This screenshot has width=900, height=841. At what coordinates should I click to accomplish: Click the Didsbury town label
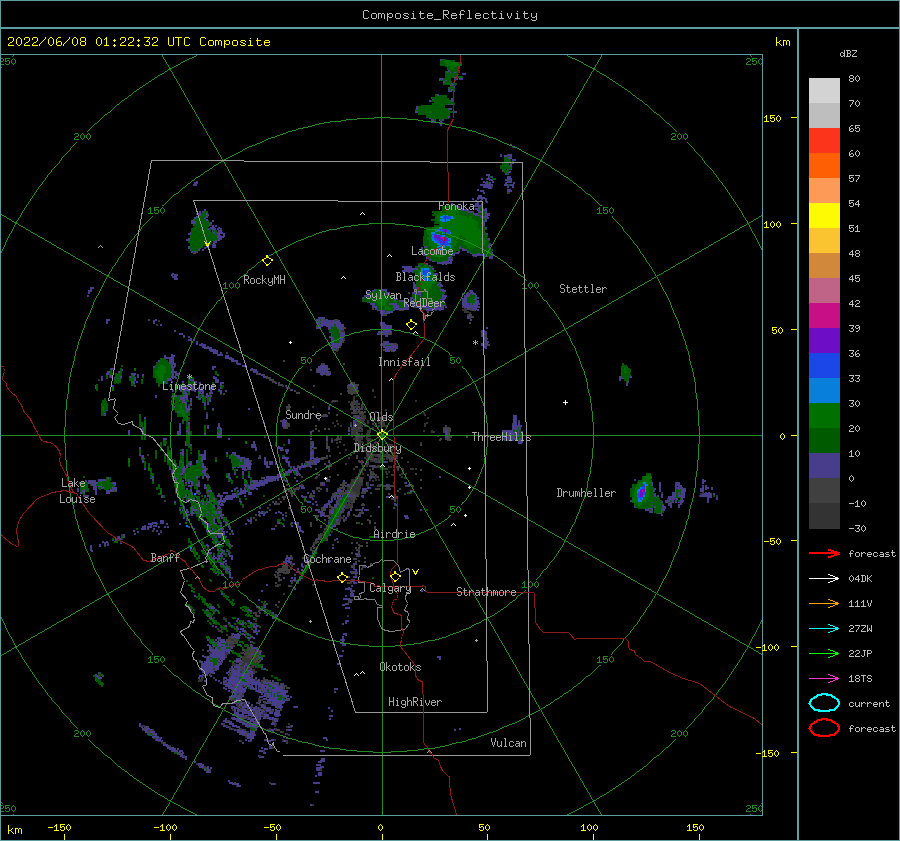377,448
